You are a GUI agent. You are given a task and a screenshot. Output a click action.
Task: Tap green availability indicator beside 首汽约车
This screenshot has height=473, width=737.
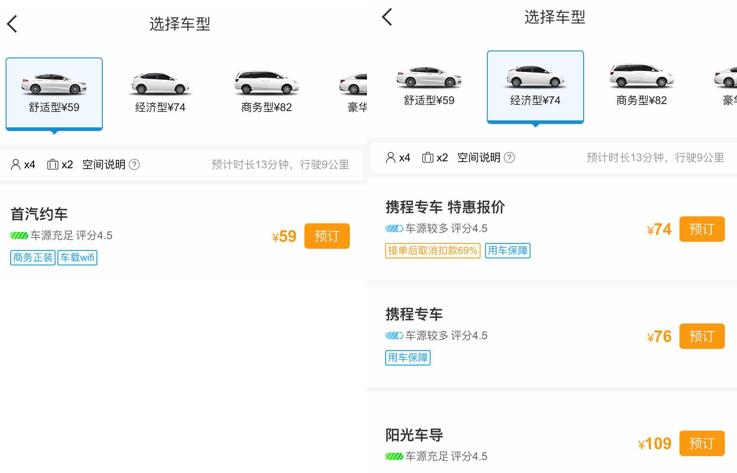(x=19, y=235)
